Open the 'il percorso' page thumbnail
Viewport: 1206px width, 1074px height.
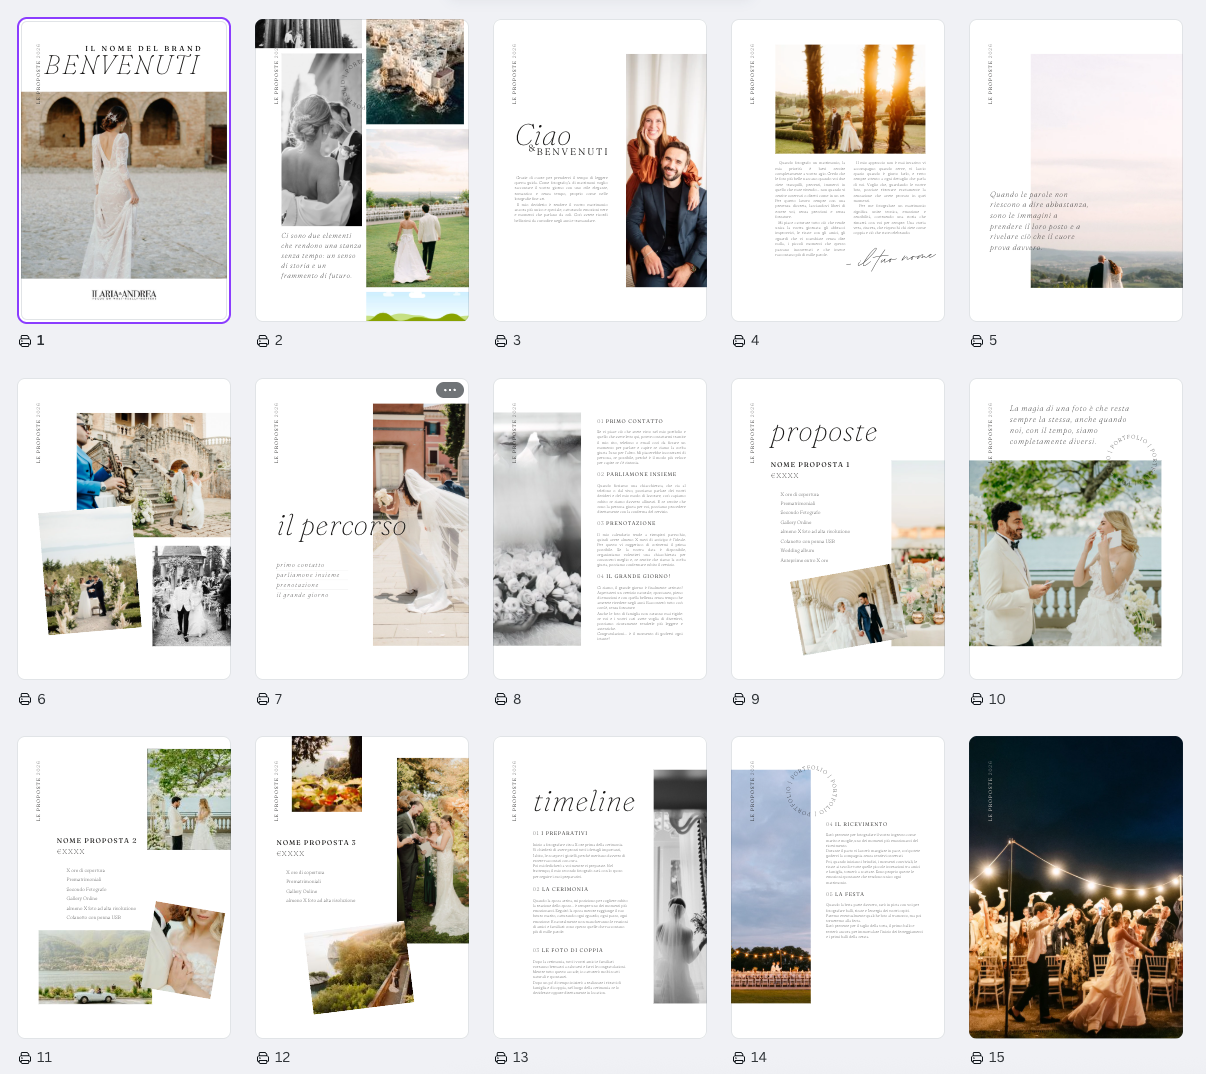tap(362, 529)
